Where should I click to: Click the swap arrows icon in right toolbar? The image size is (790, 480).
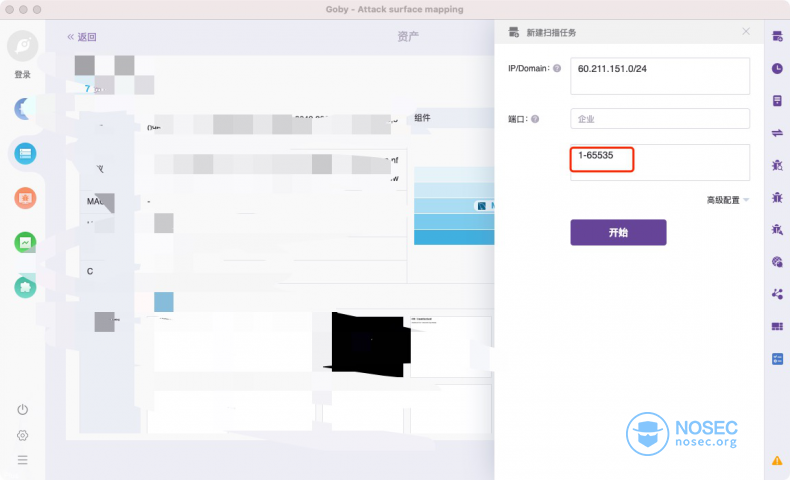tap(777, 133)
